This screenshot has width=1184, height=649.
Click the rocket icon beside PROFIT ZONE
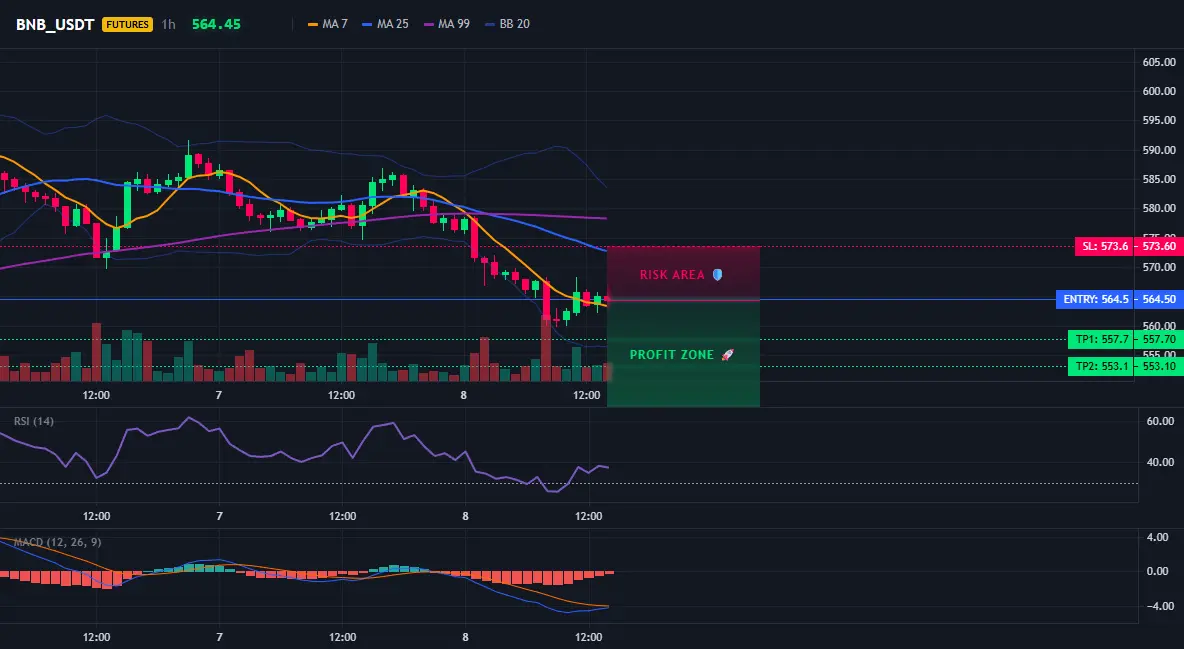727,354
